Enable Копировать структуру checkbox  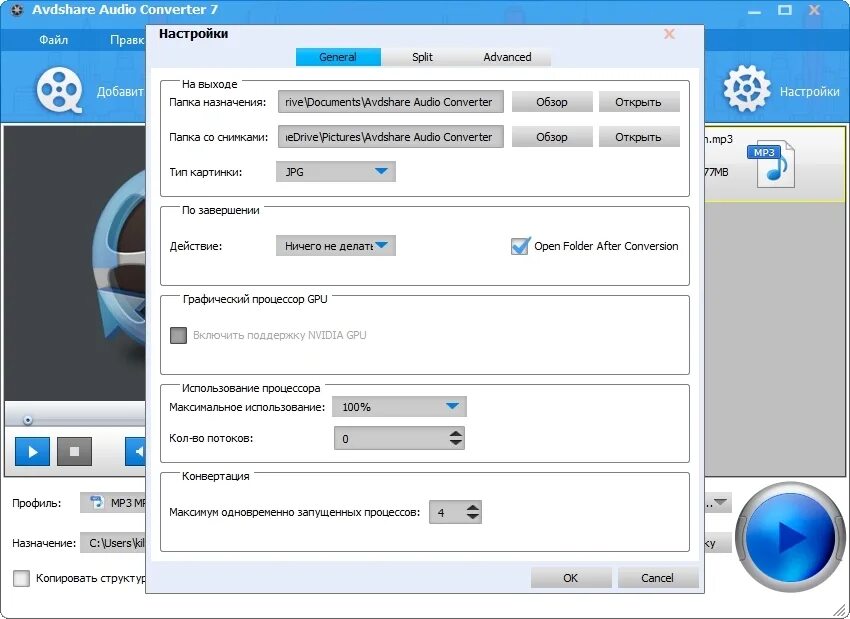[21, 578]
